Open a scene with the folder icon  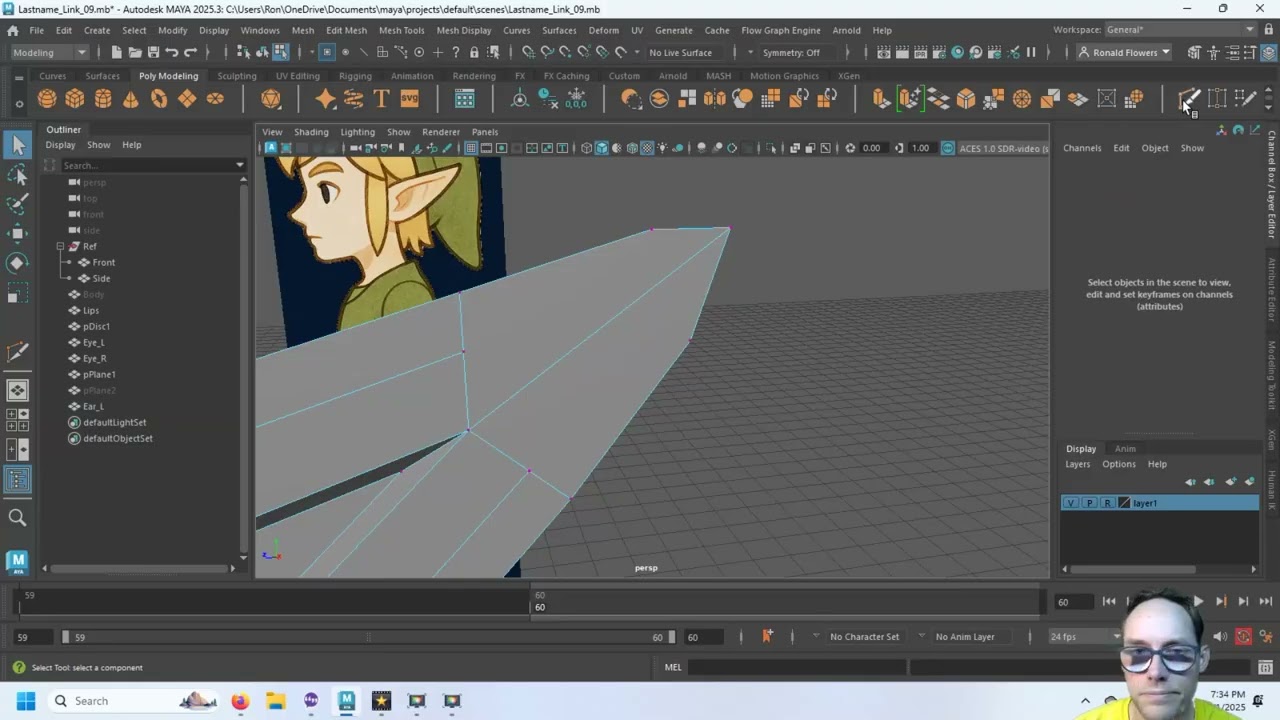pyautogui.click(x=135, y=52)
